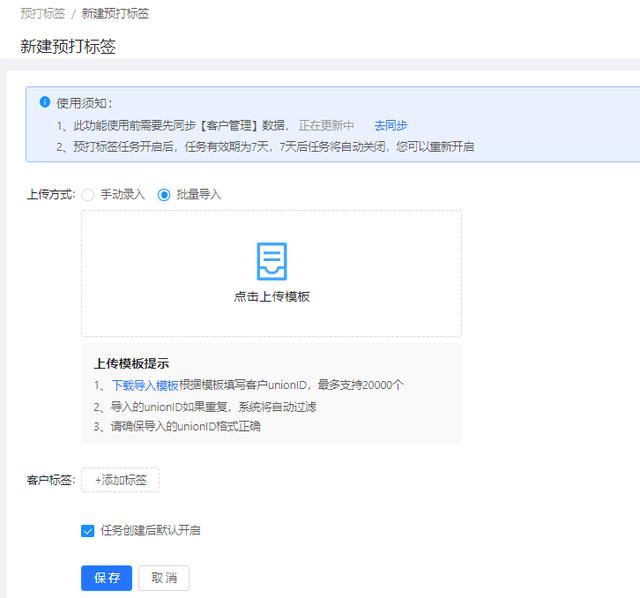This screenshot has height=598, width=640.
Task: Click the 使用须知 heading text
Action: 84,103
